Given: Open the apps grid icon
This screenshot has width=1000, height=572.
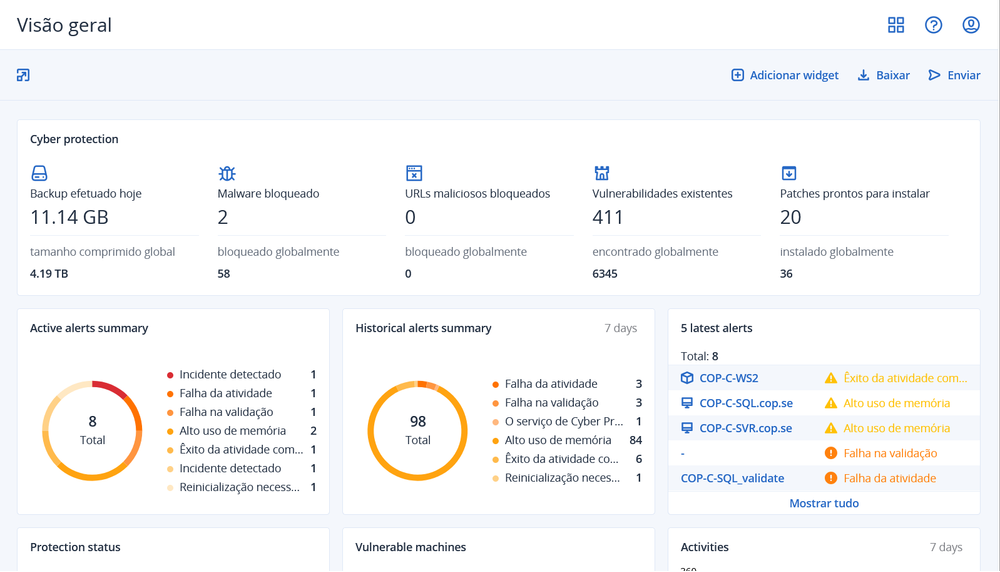Looking at the screenshot, I should pos(896,25).
